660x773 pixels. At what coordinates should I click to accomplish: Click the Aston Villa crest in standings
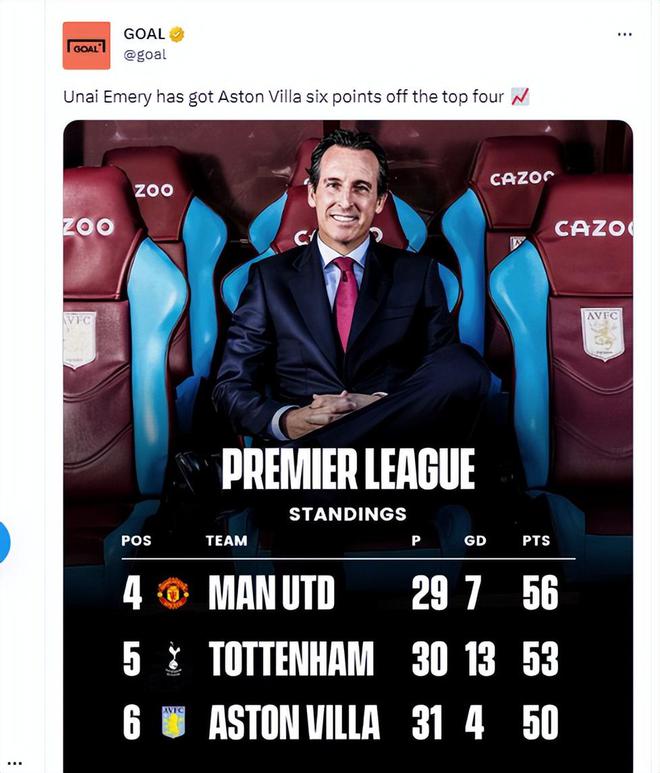(173, 722)
